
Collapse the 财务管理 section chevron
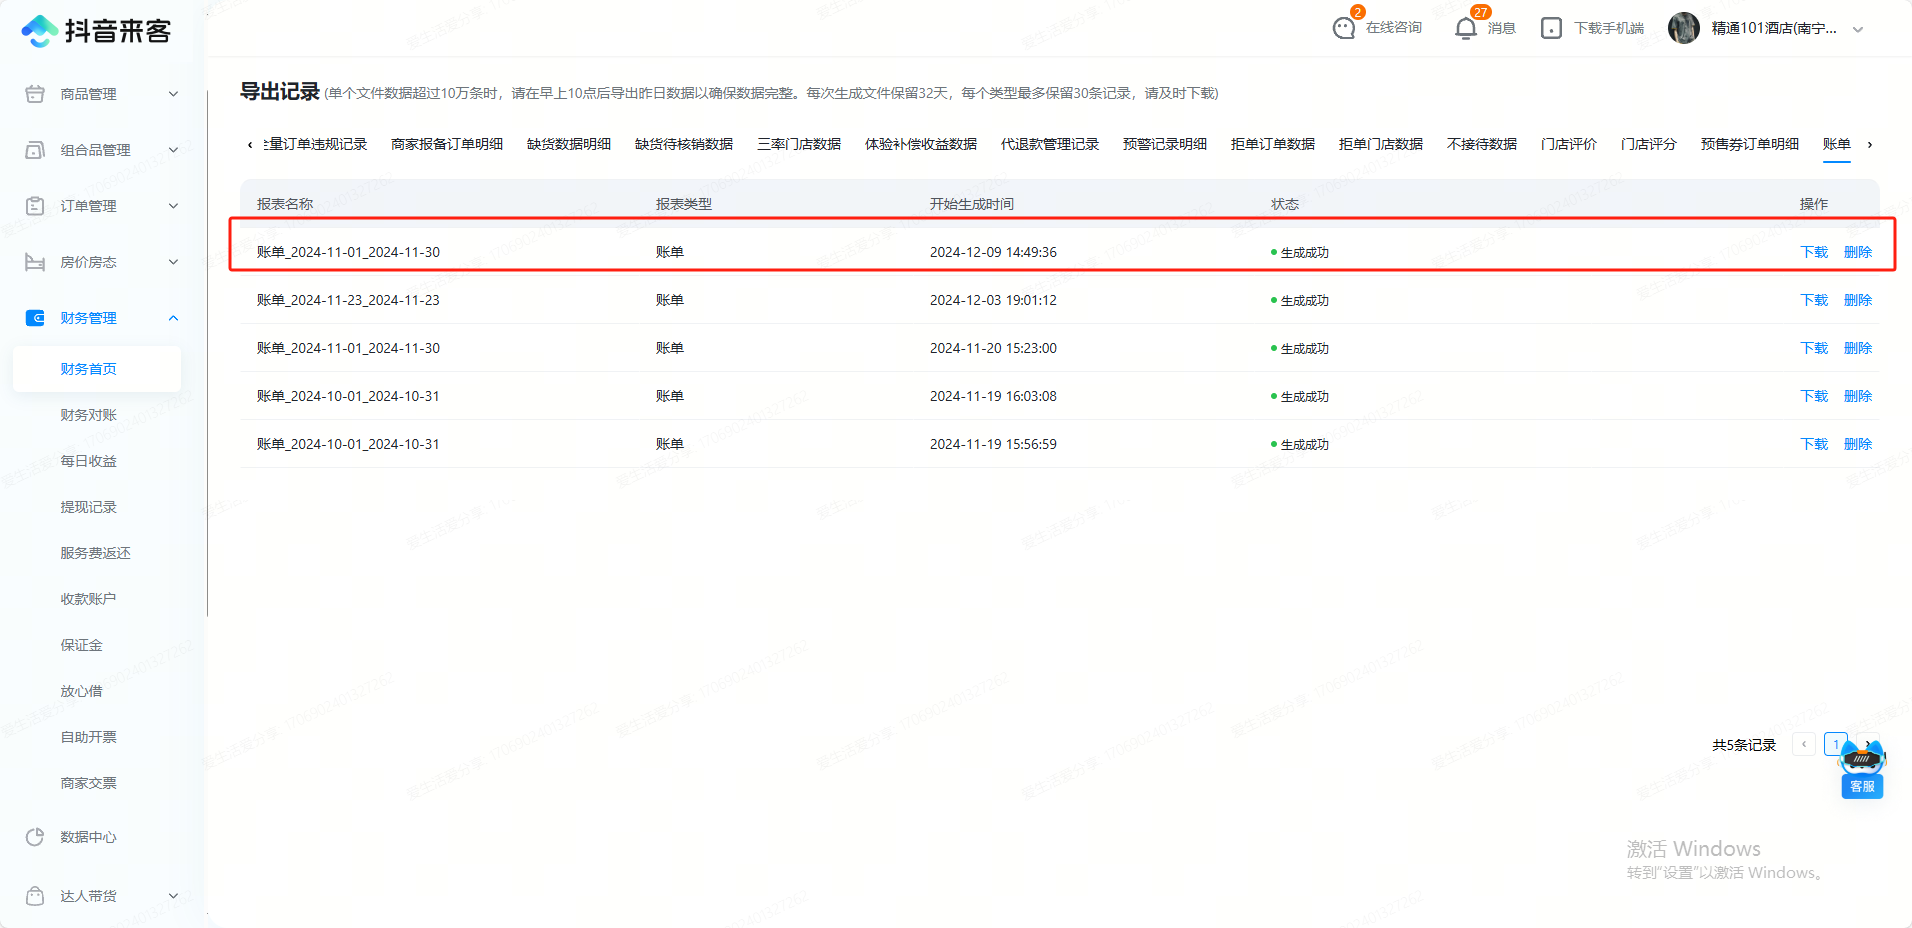click(x=173, y=318)
